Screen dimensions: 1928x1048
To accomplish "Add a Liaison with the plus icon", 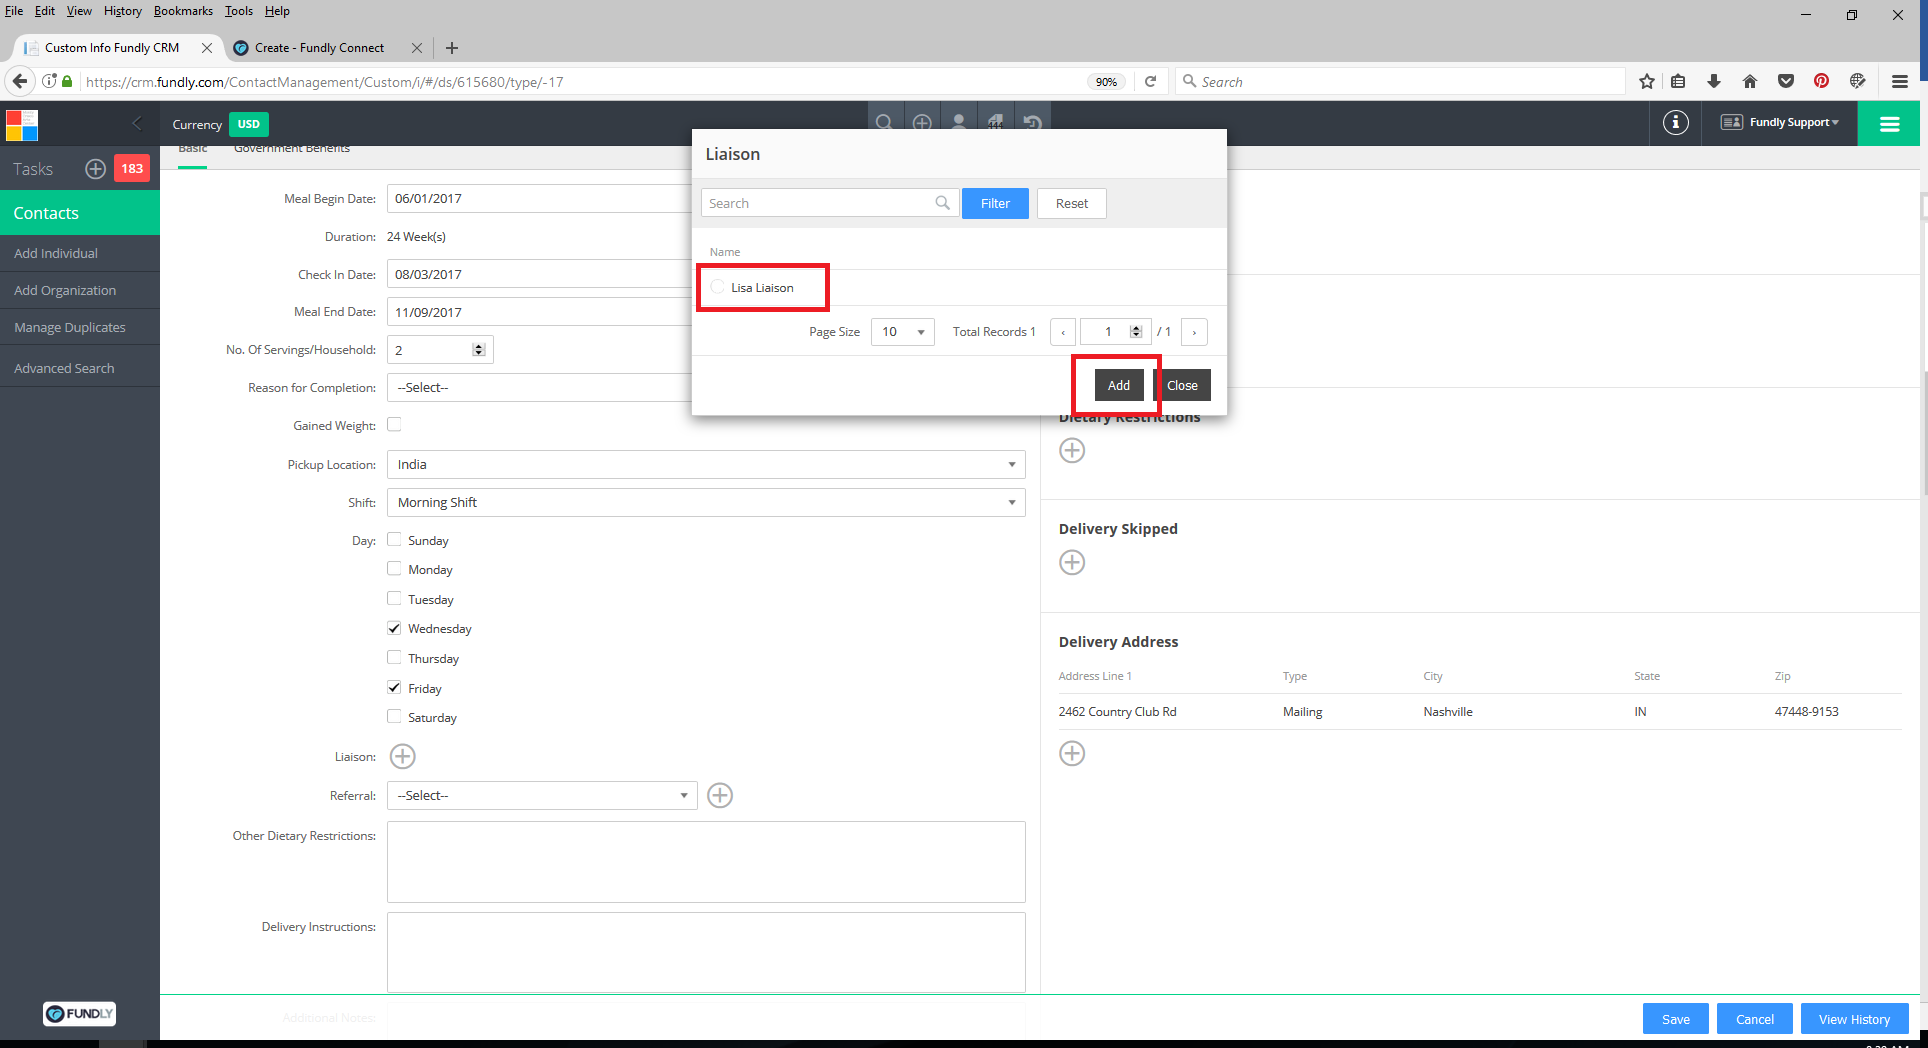I will point(403,756).
